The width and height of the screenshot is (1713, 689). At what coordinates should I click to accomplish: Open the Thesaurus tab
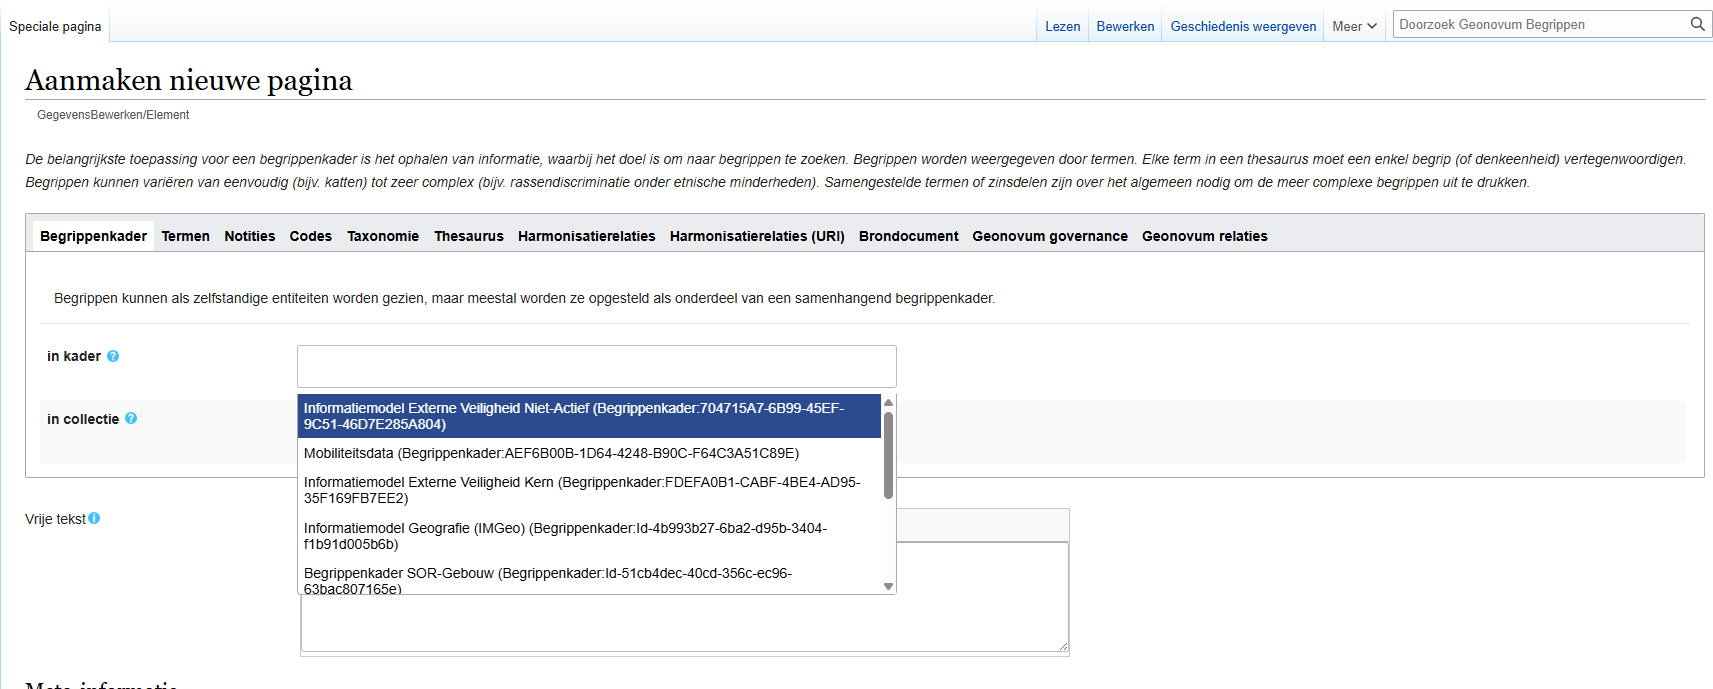click(x=468, y=236)
